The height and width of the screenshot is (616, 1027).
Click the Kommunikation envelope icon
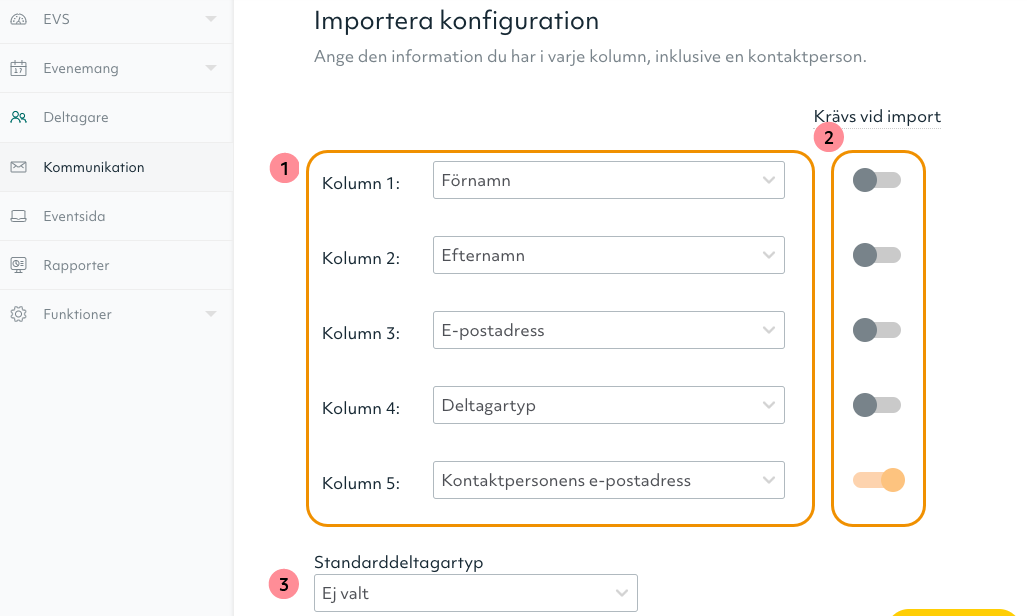coord(18,166)
